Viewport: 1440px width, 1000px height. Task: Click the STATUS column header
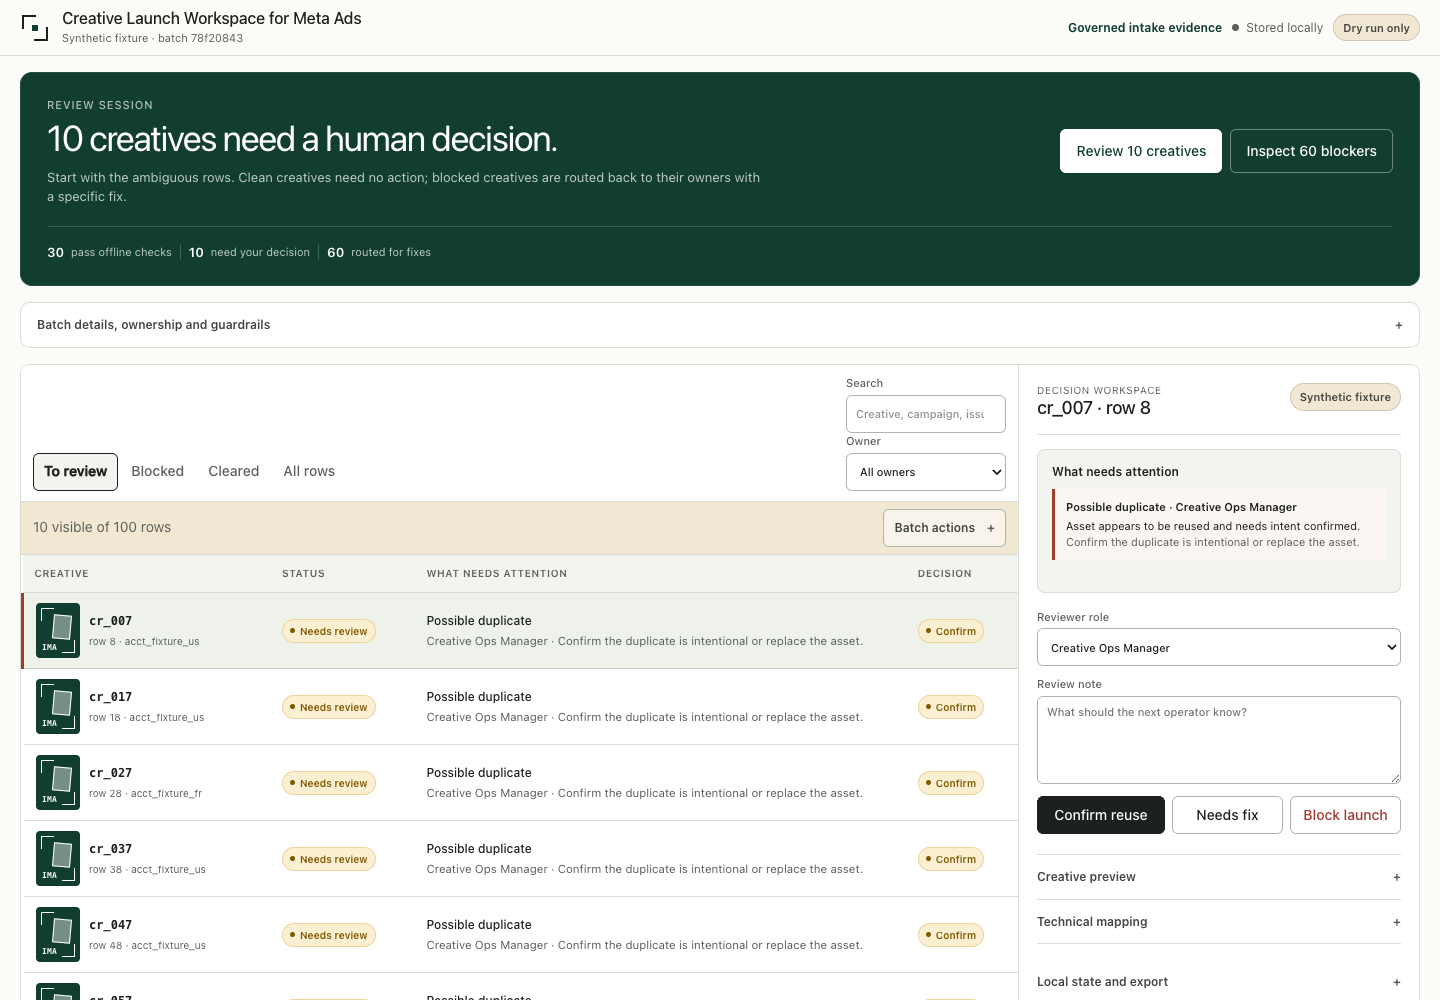(303, 574)
